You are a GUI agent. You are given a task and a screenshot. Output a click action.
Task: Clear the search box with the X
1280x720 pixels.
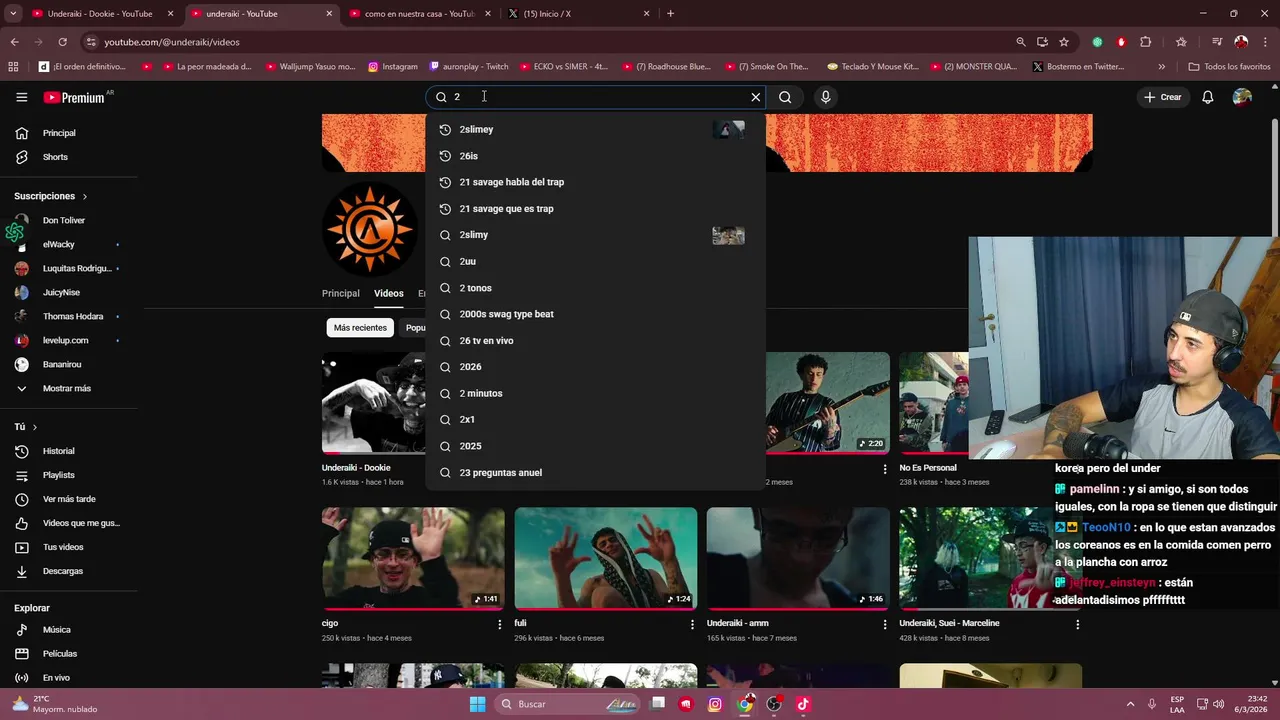tap(756, 97)
